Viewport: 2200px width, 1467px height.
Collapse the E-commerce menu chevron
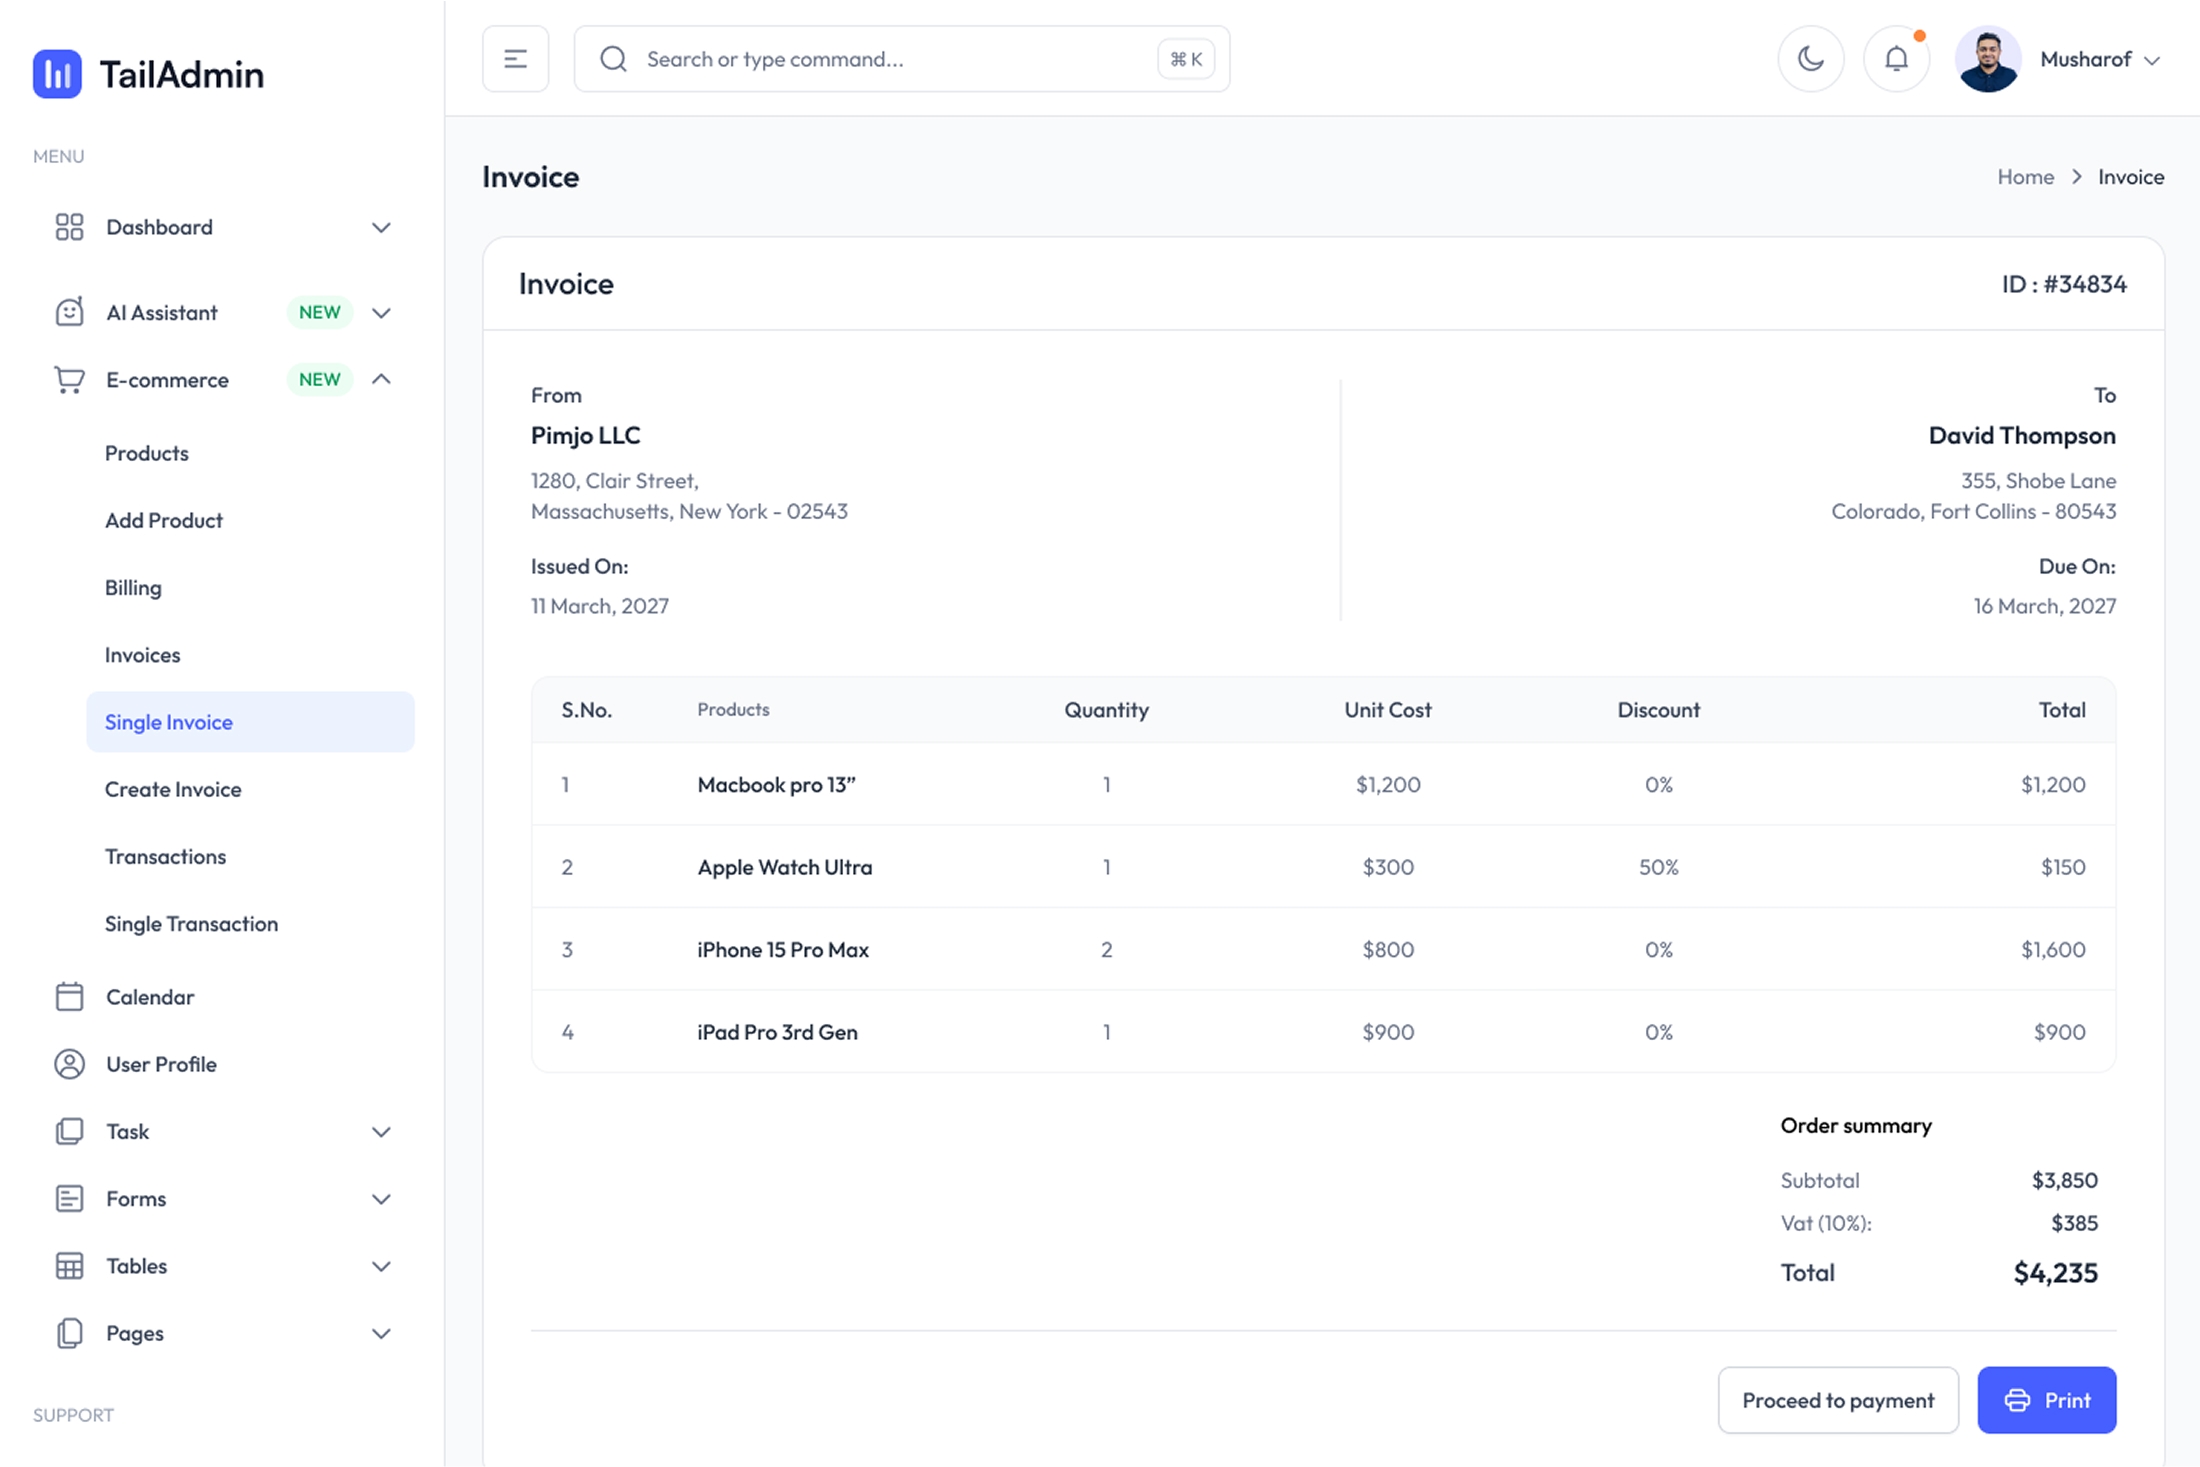pyautogui.click(x=381, y=379)
